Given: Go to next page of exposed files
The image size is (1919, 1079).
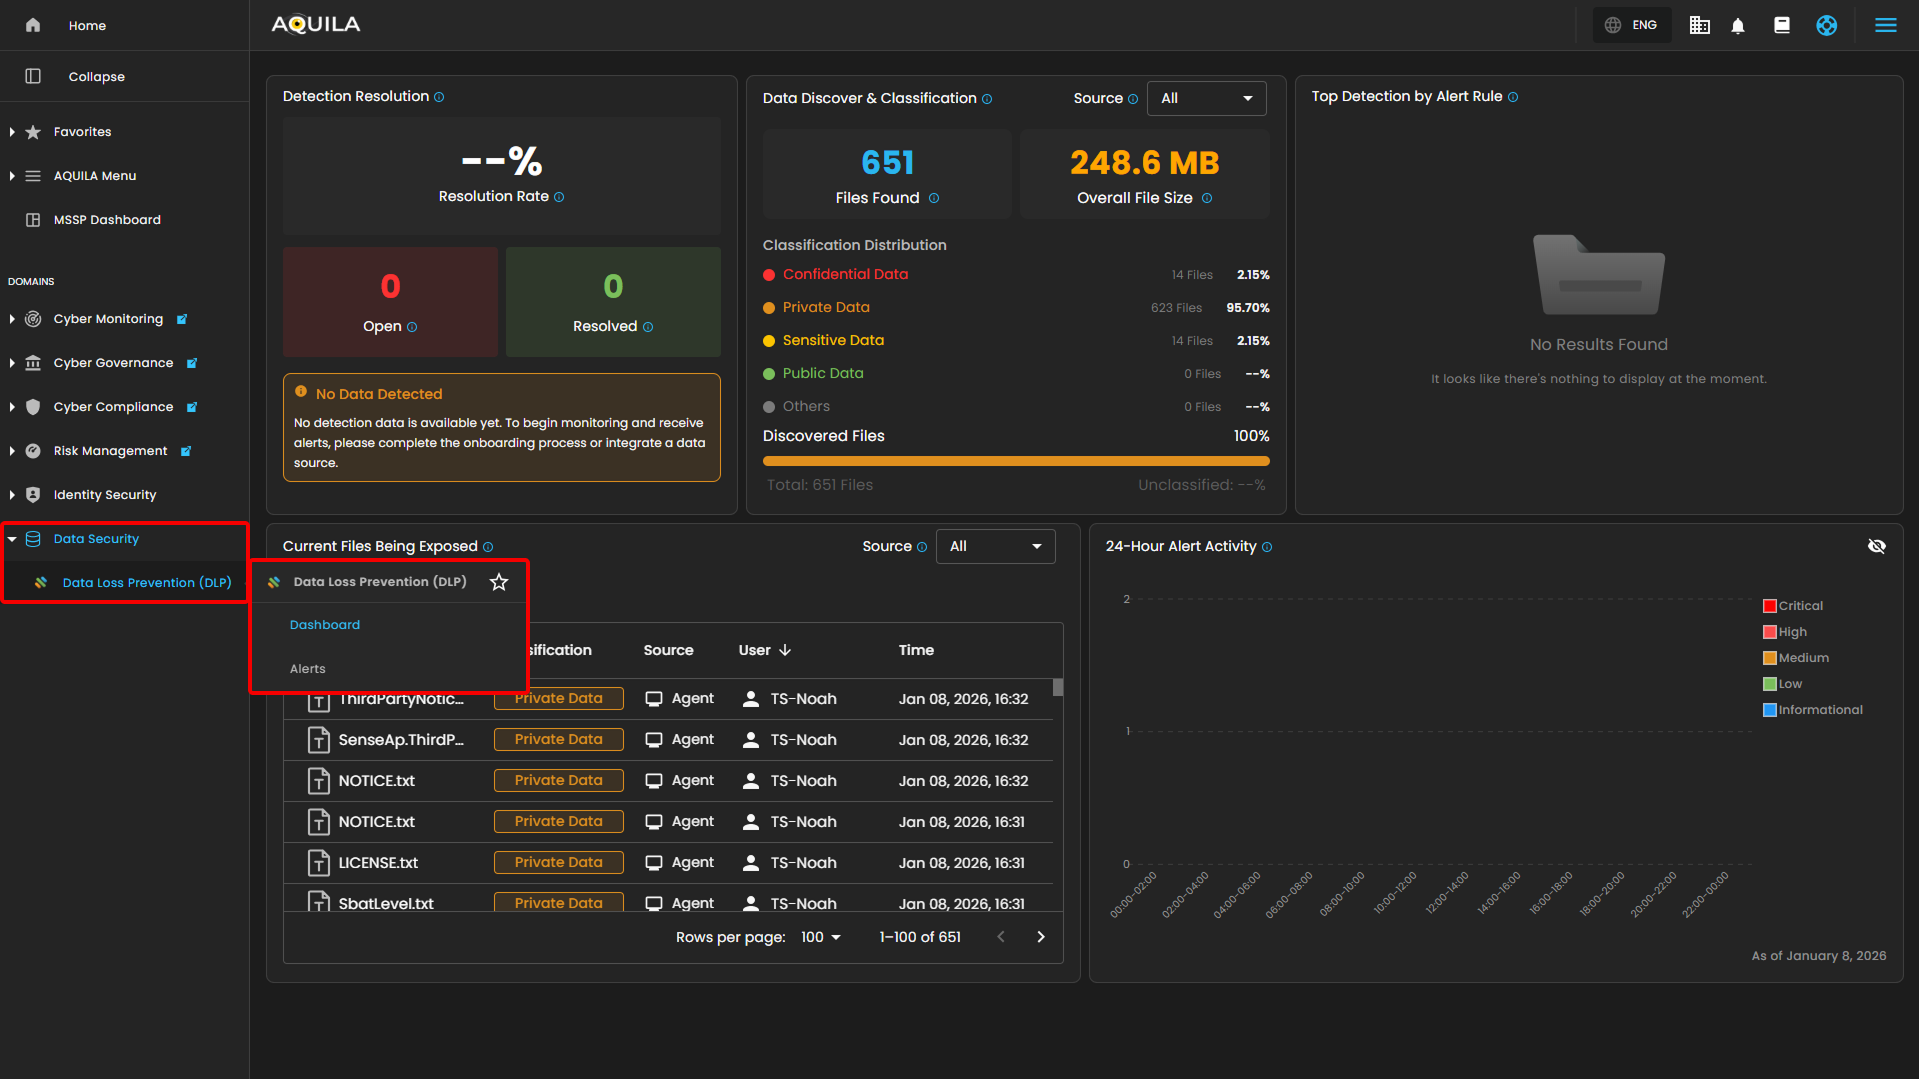Looking at the screenshot, I should [1041, 937].
